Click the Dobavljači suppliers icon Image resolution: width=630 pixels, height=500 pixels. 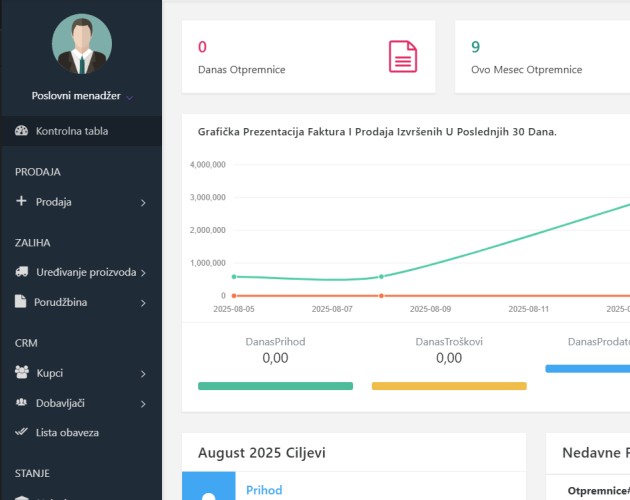21,402
